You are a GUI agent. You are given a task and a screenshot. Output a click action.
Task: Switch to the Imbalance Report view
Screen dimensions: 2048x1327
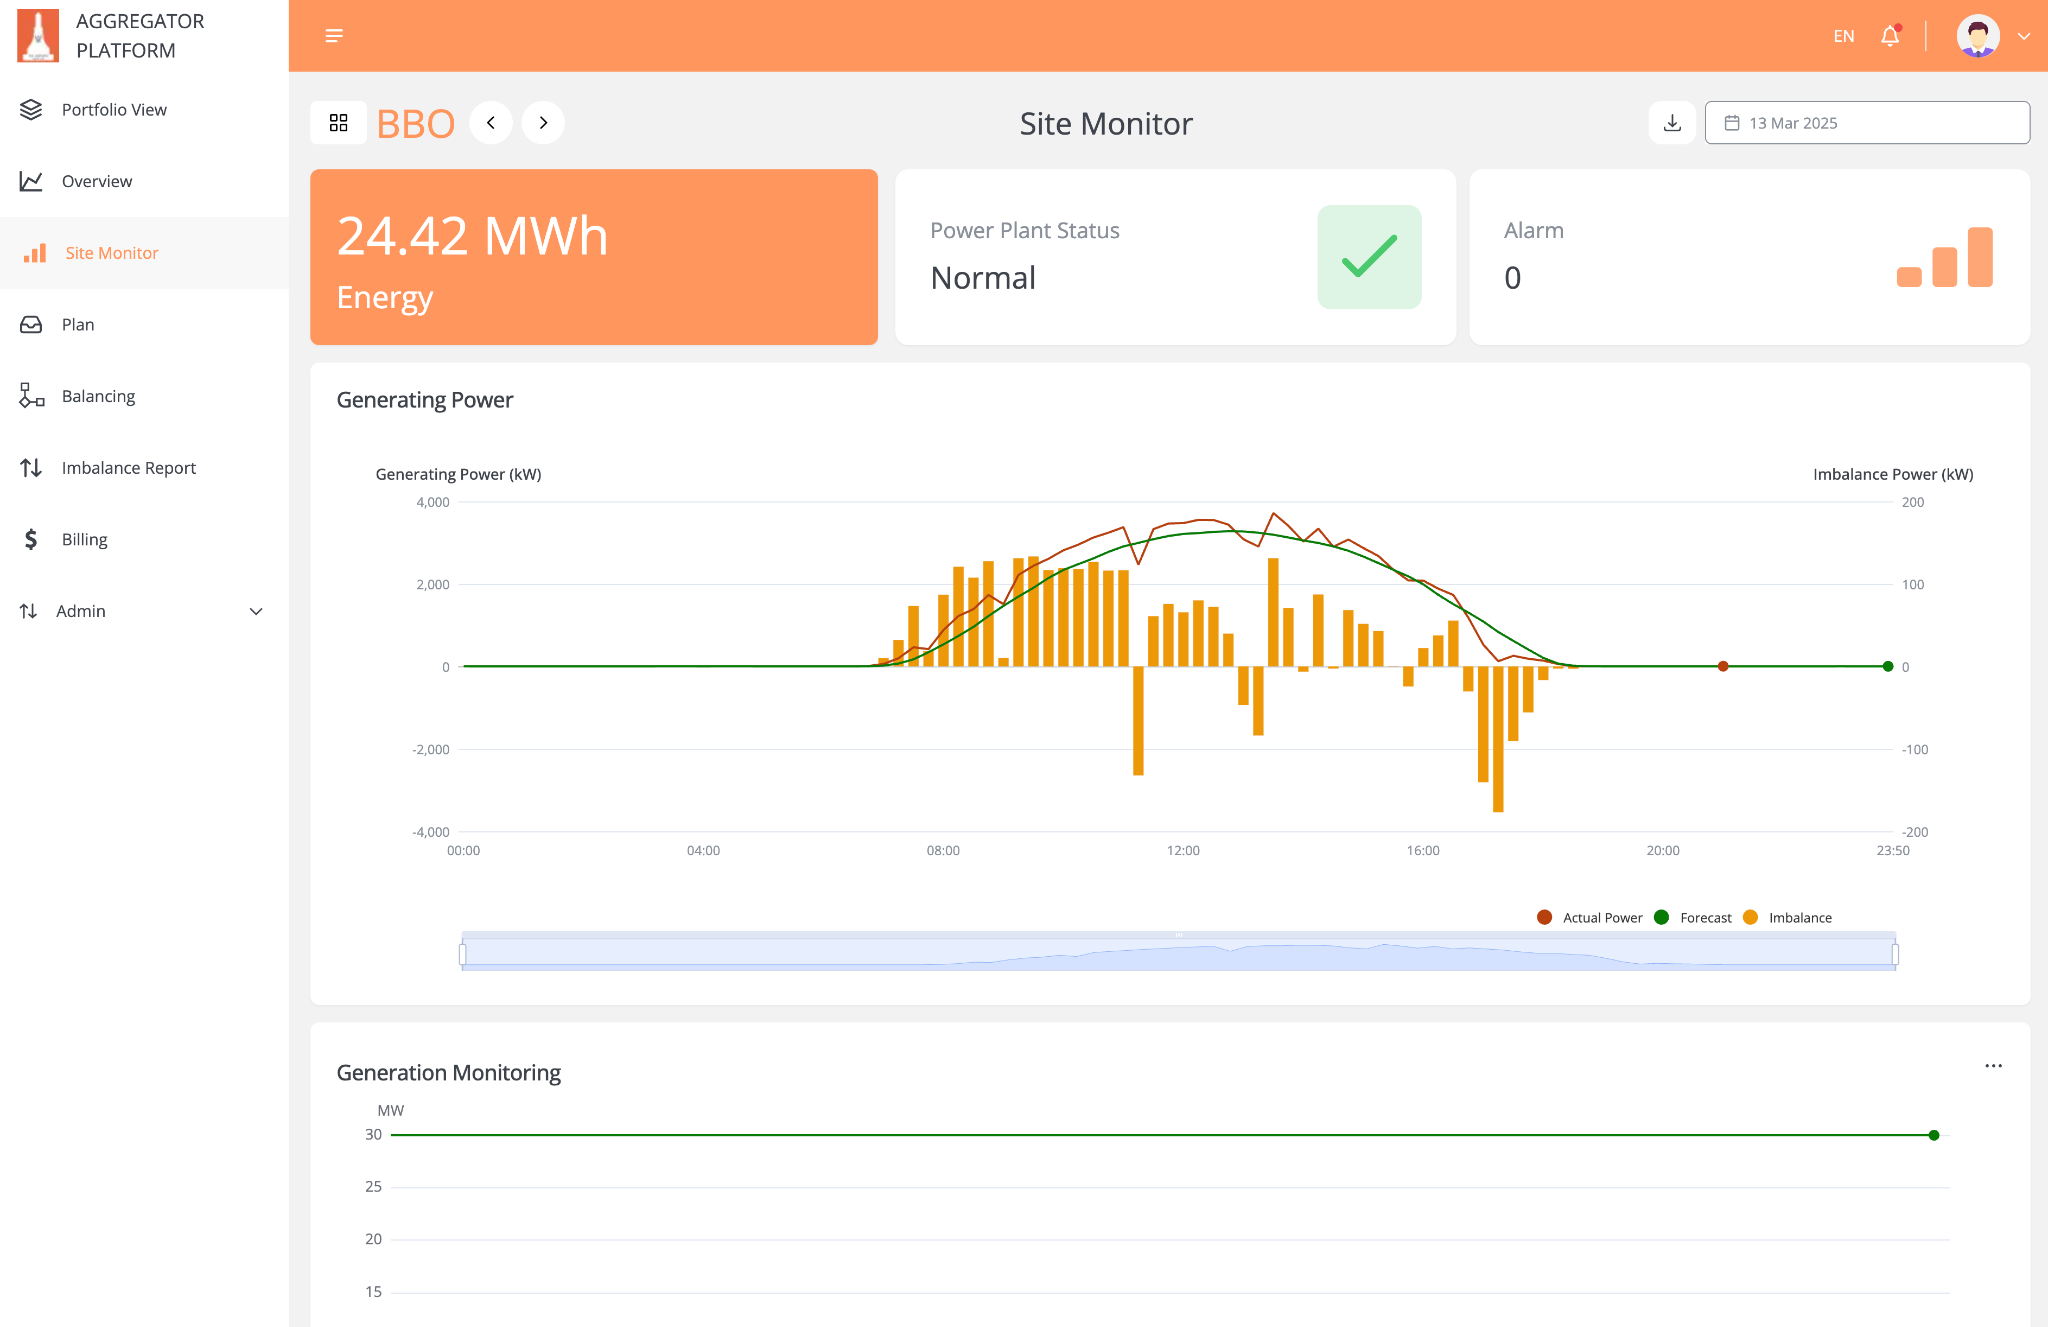[x=129, y=467]
